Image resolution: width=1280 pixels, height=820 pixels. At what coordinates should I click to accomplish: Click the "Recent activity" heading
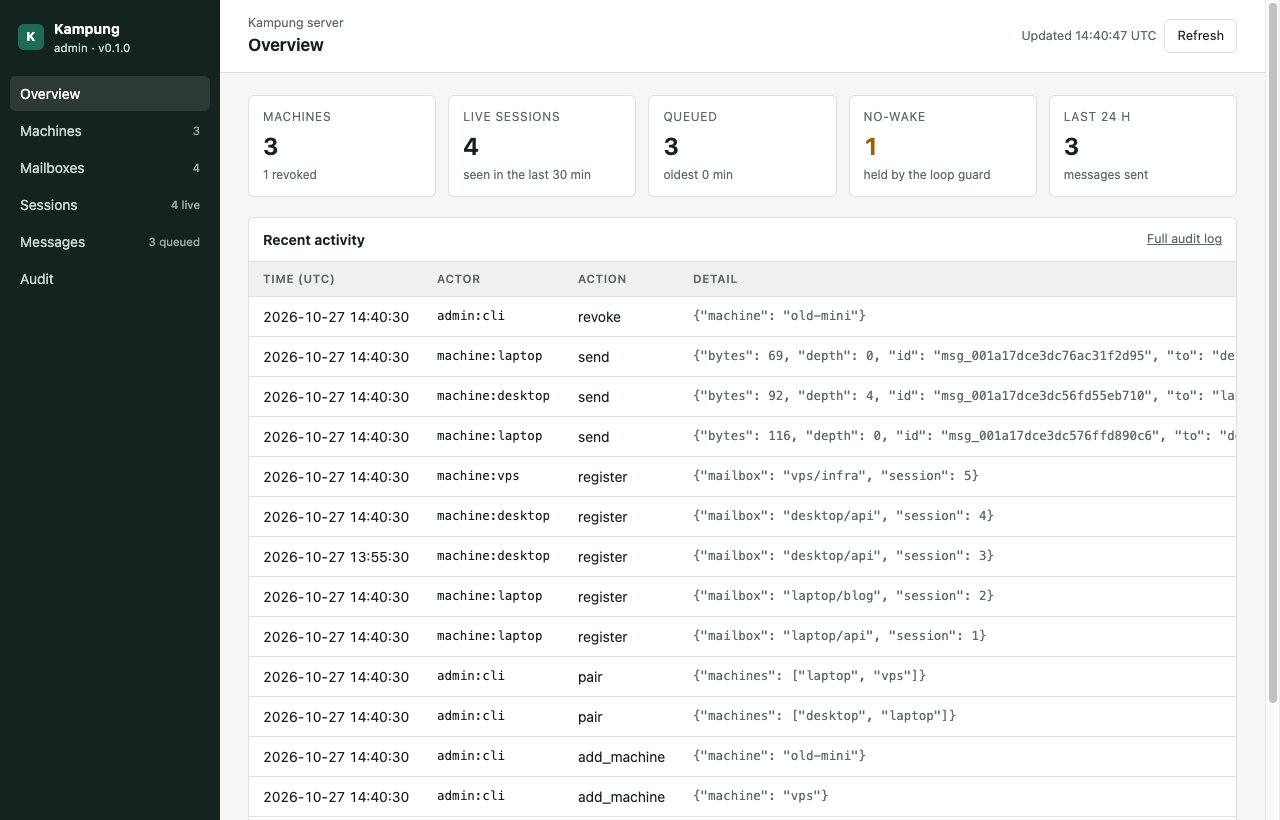coord(314,240)
